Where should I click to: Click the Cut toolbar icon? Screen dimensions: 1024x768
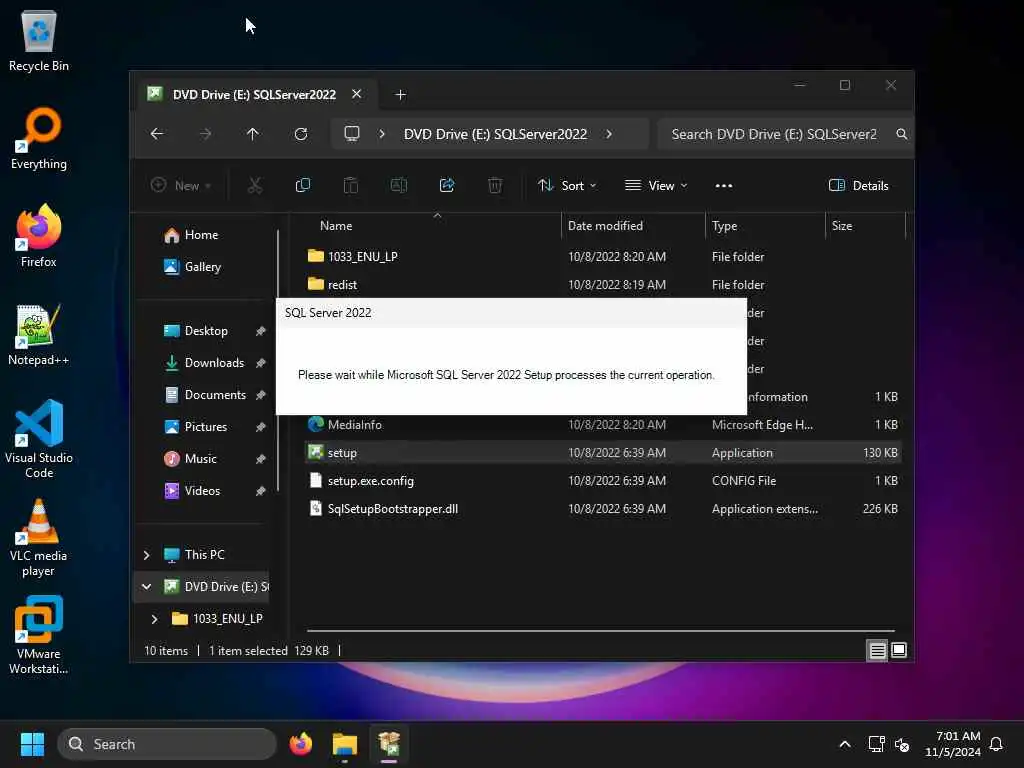(x=255, y=185)
